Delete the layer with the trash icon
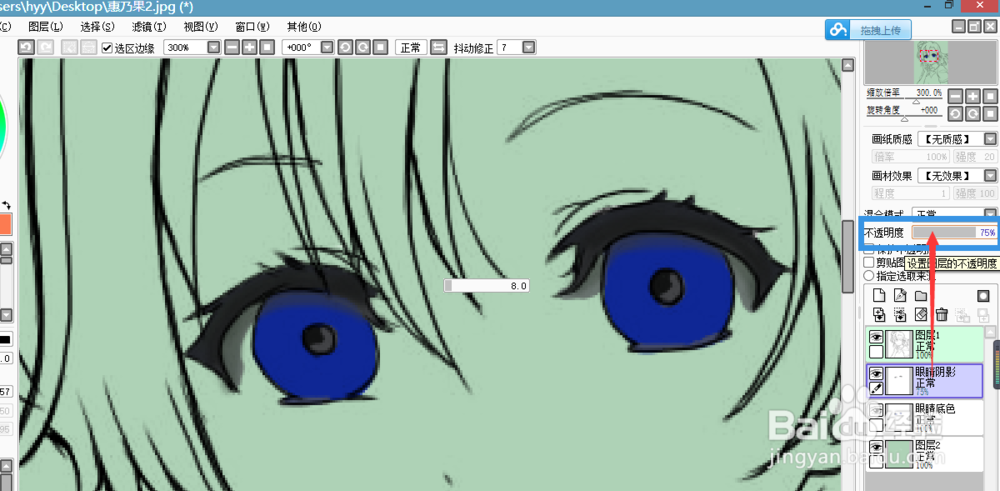The height and width of the screenshot is (491, 1000). 941,315
